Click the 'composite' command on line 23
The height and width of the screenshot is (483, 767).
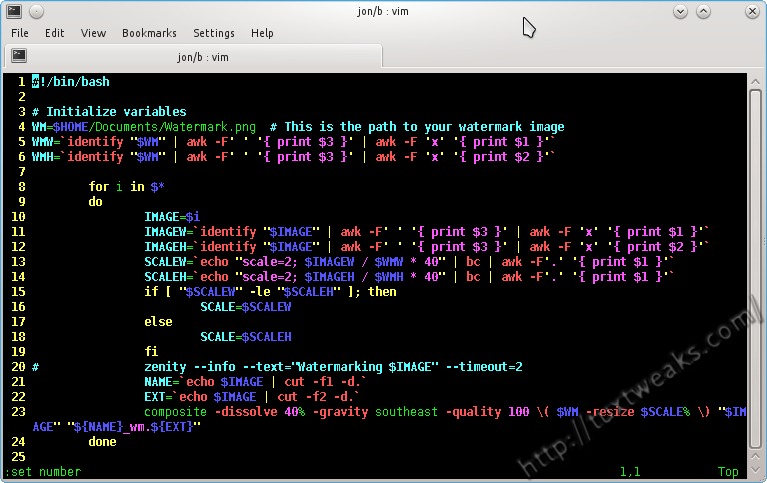point(176,412)
